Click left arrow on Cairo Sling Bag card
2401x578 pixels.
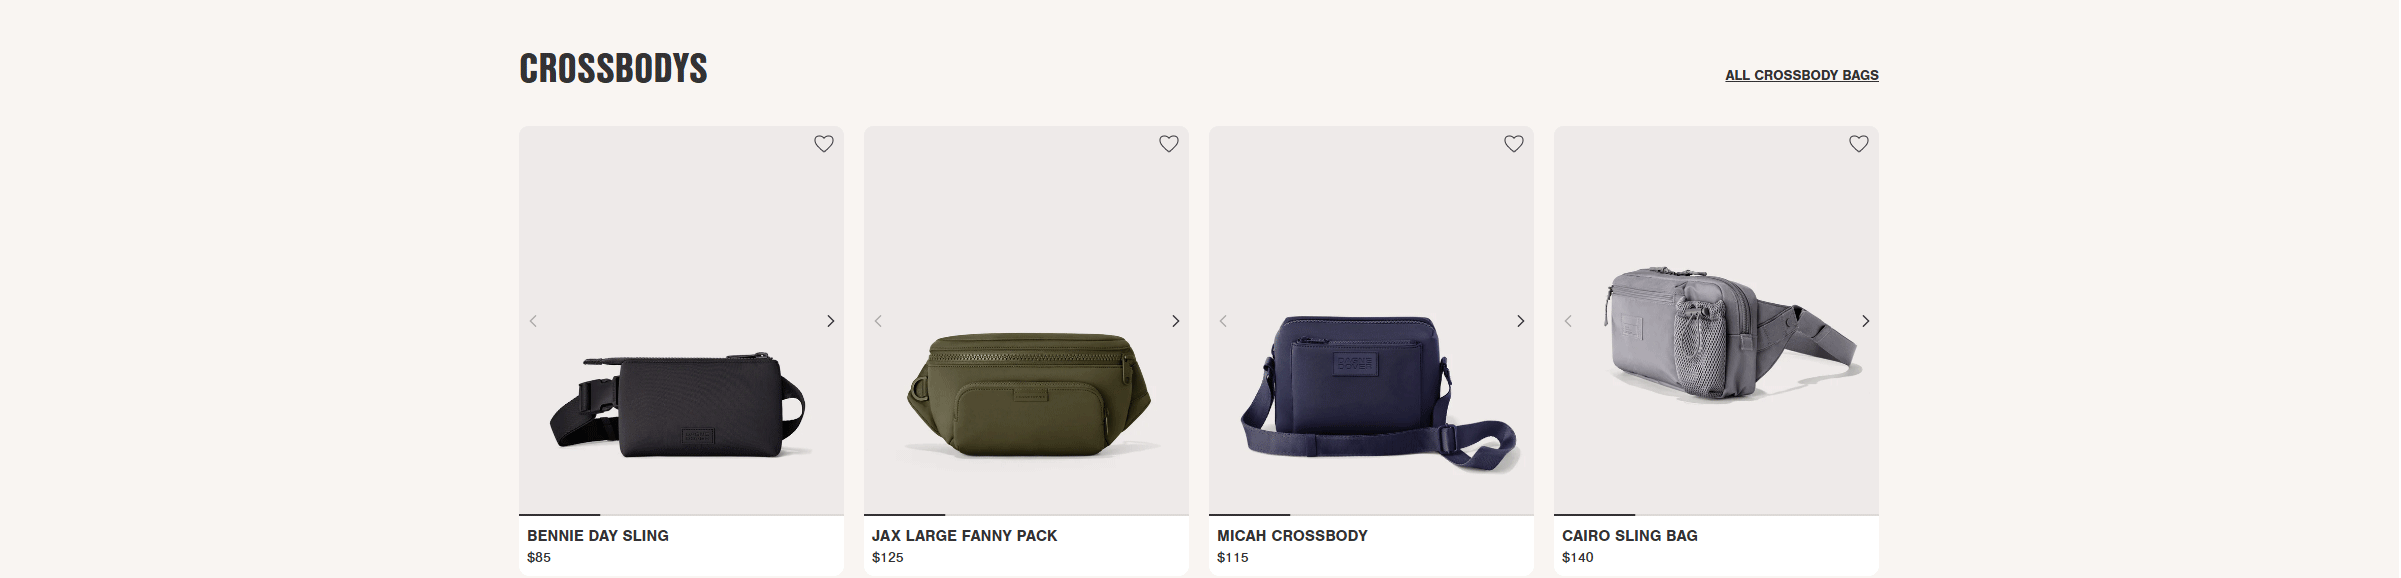click(x=1568, y=321)
